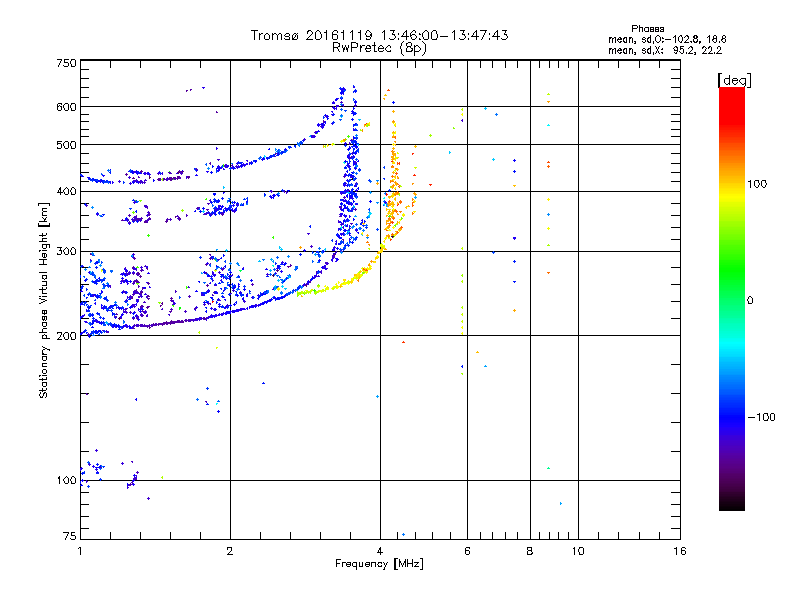Click the 'RwPretec (8p)' subtitle
This screenshot has height=600, width=800.
pos(379,48)
